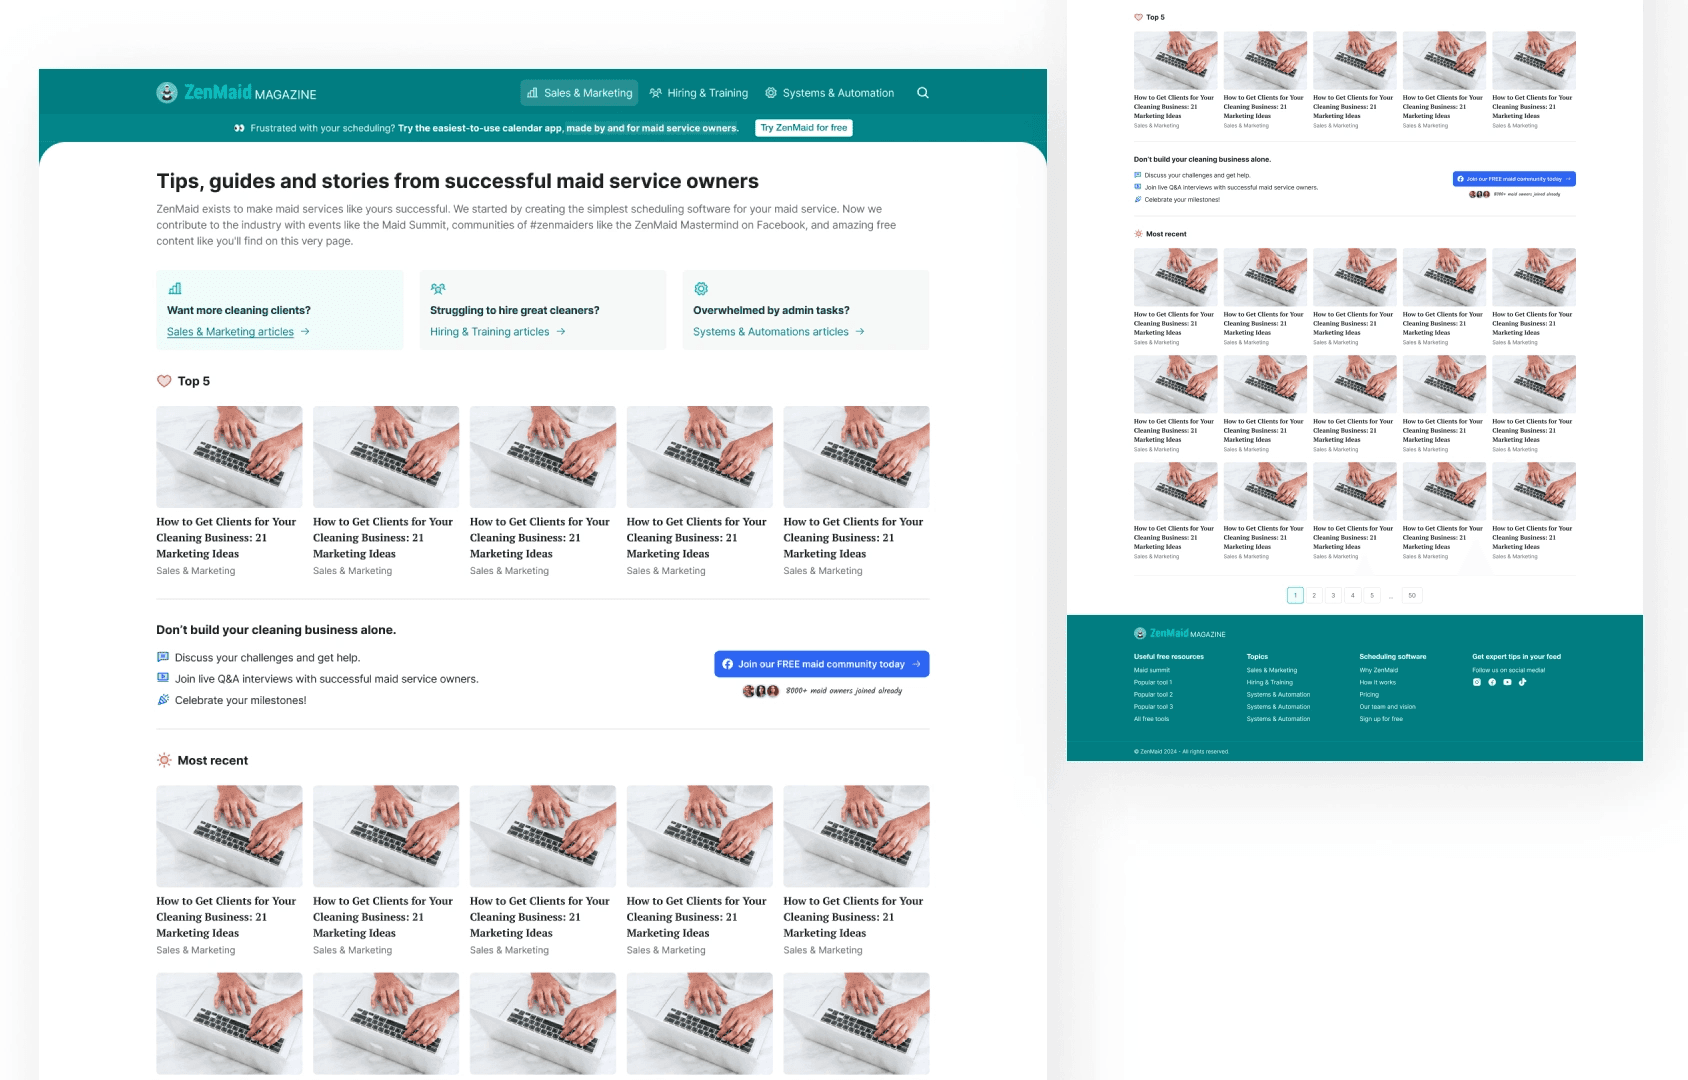Screen dimensions: 1688x1080
Task: Jump to pagination page 50
Action: (1412, 595)
